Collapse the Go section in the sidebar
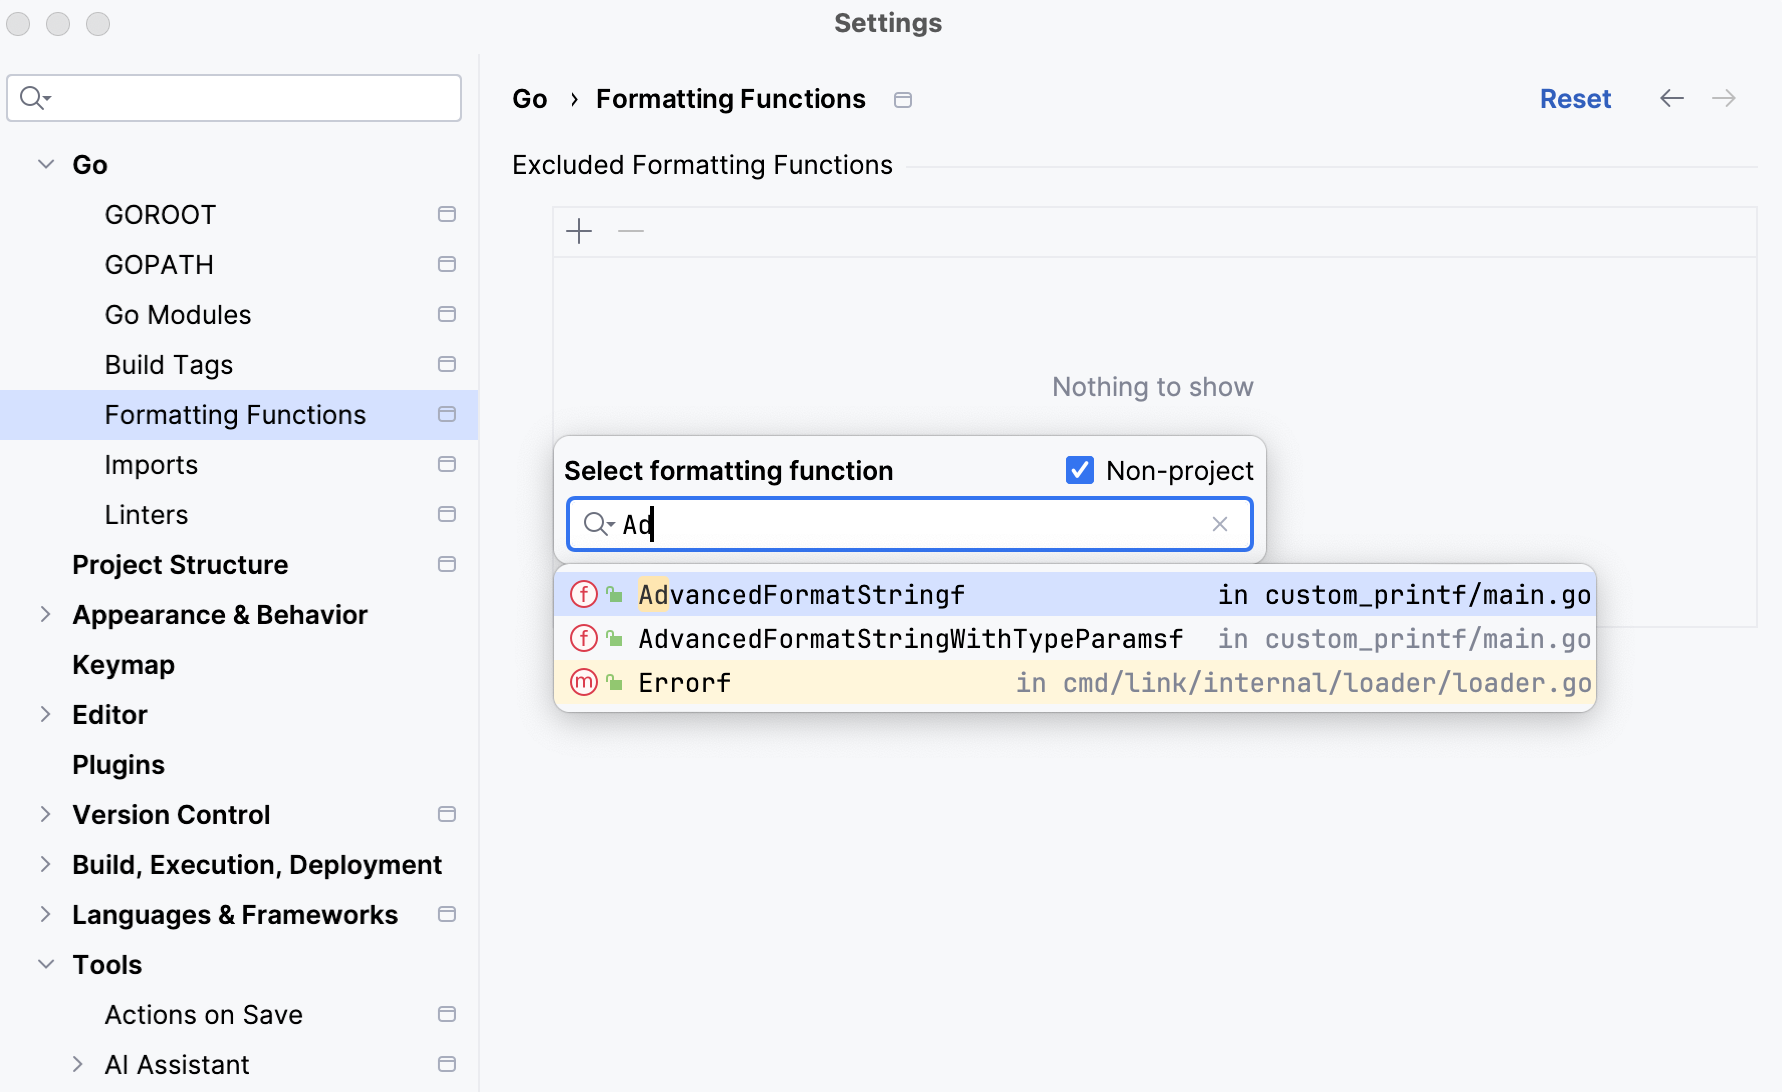The height and width of the screenshot is (1092, 1782). pos(44,163)
